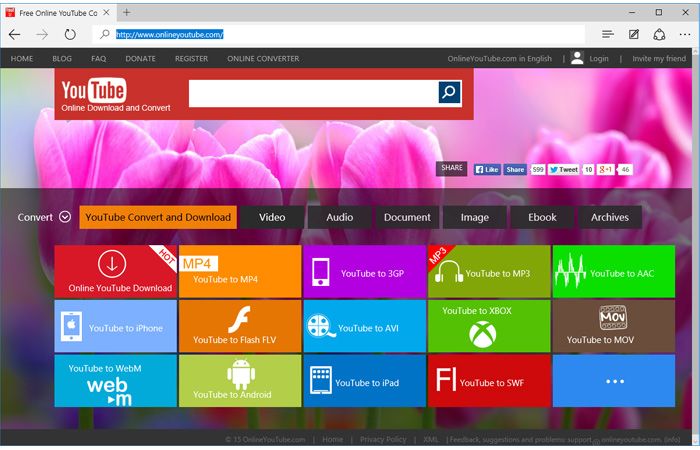Viewport: 700px width, 450px height.
Task: Open the BLOG menu item
Action: [x=62, y=58]
